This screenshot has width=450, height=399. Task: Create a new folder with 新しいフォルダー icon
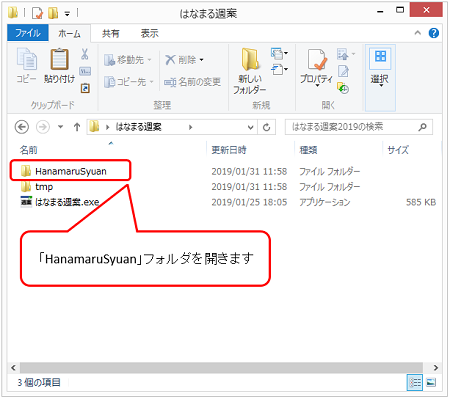(250, 60)
